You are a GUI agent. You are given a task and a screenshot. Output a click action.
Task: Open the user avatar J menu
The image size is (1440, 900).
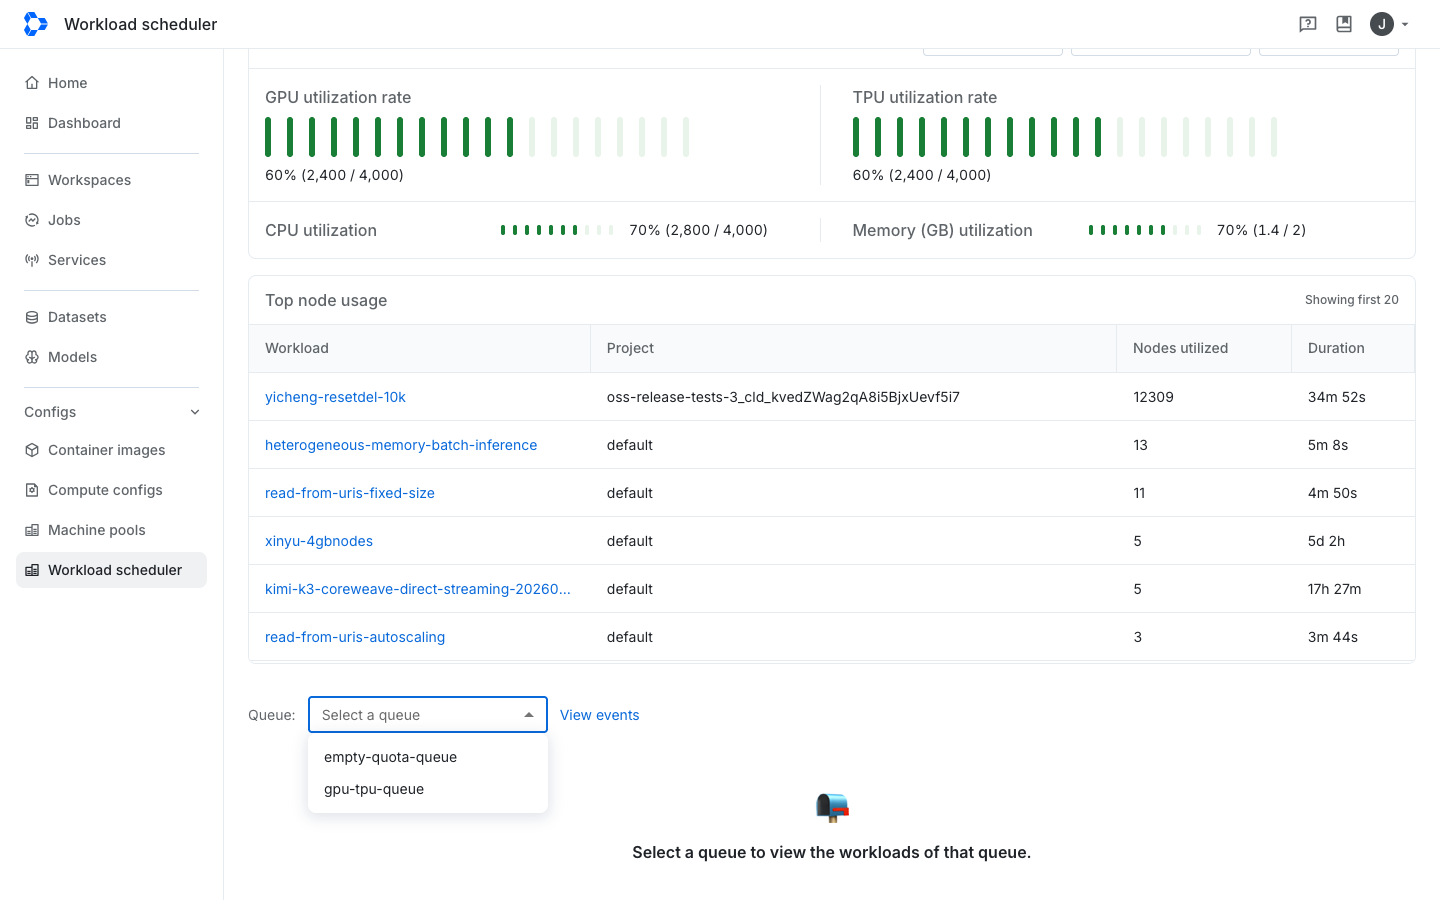[x=1382, y=24]
